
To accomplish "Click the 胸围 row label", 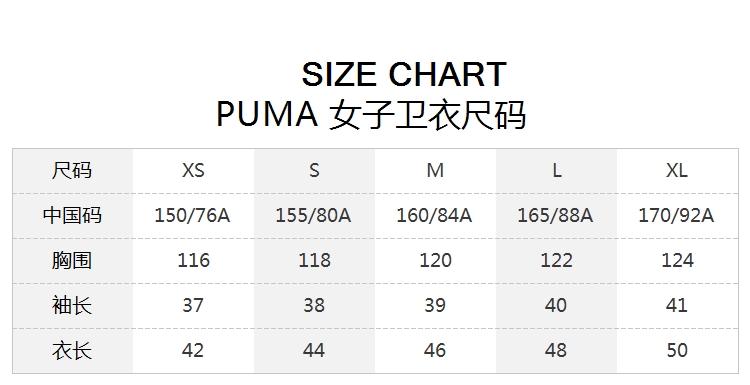I will coord(72,261).
